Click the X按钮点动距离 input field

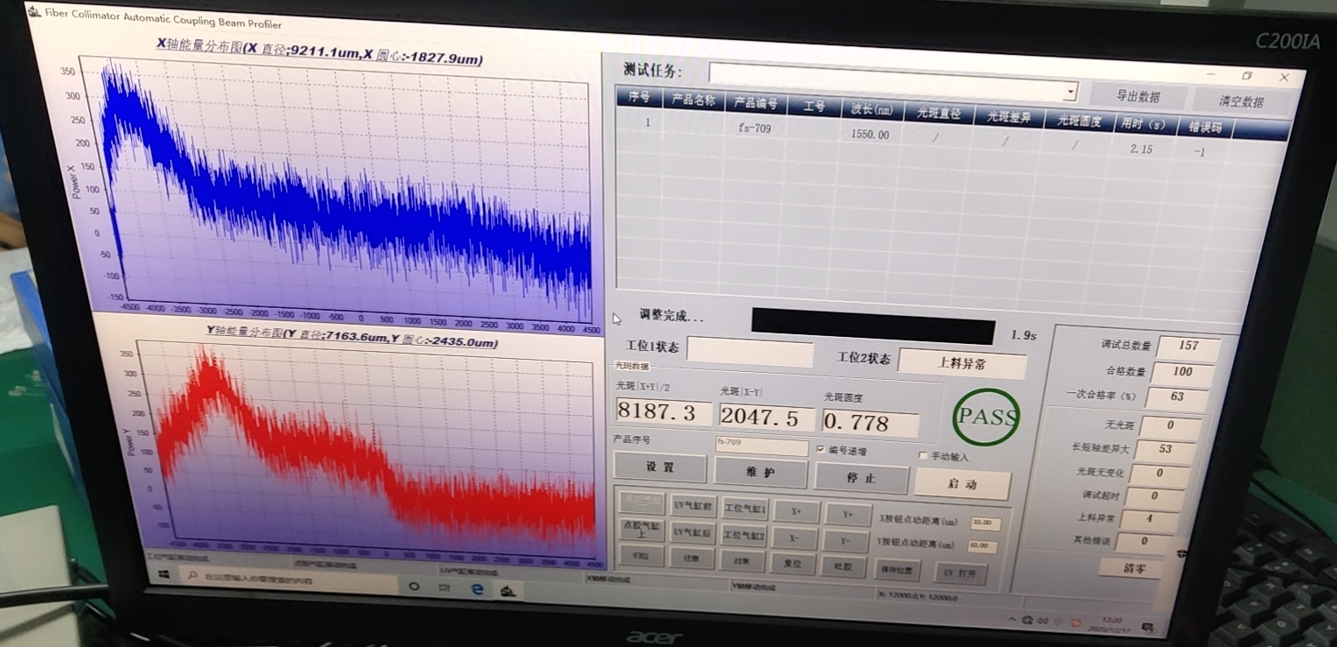tap(985, 523)
